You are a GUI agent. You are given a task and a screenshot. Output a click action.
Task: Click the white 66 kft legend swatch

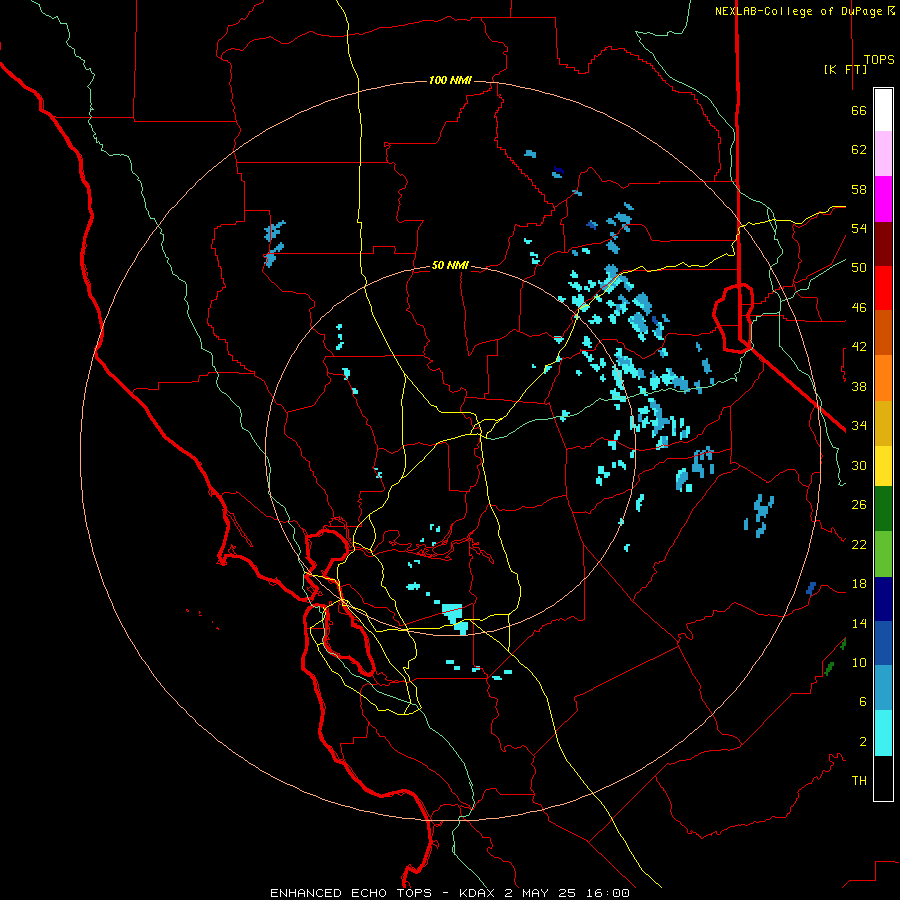(883, 110)
